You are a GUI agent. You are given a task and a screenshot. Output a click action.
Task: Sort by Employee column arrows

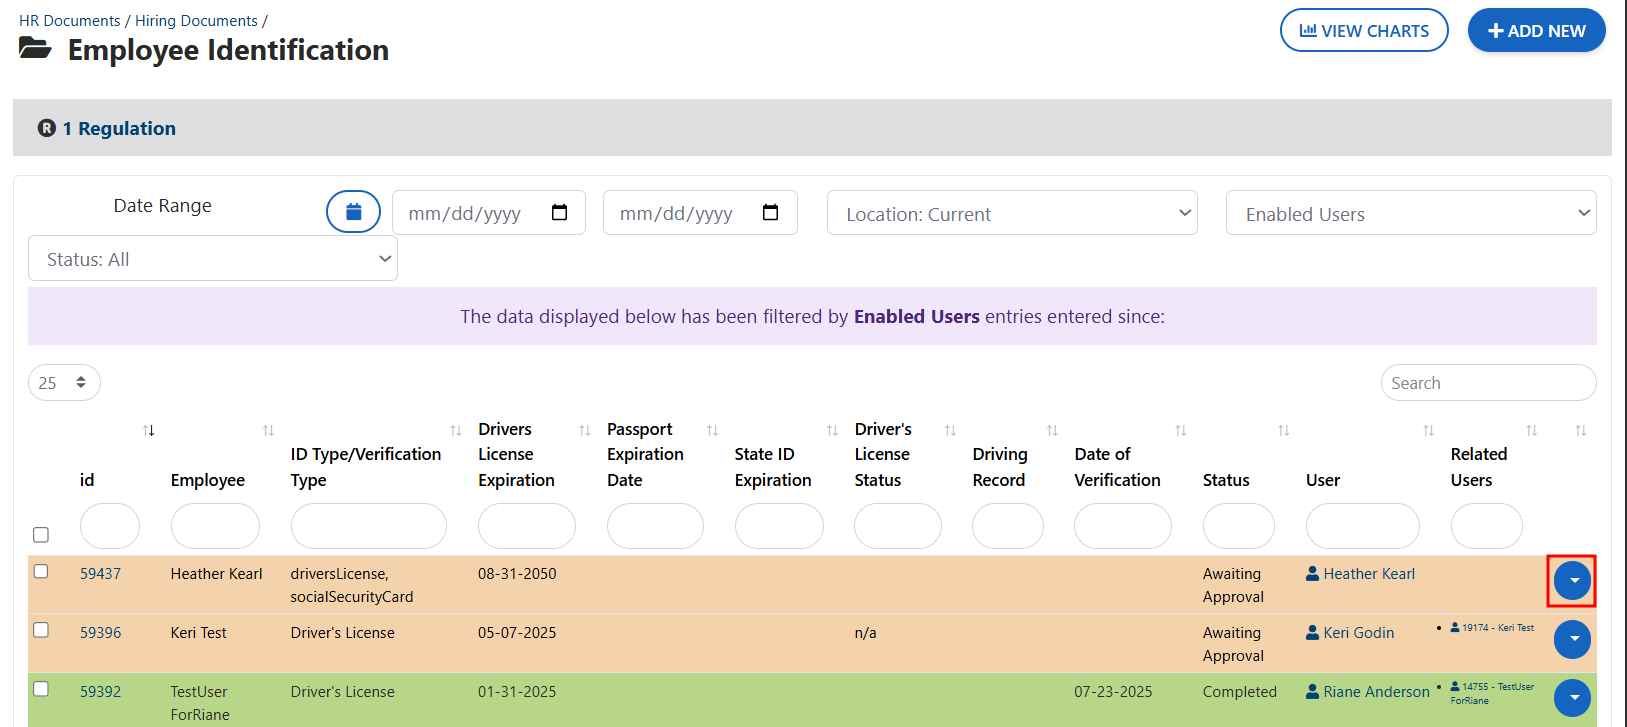pos(268,431)
